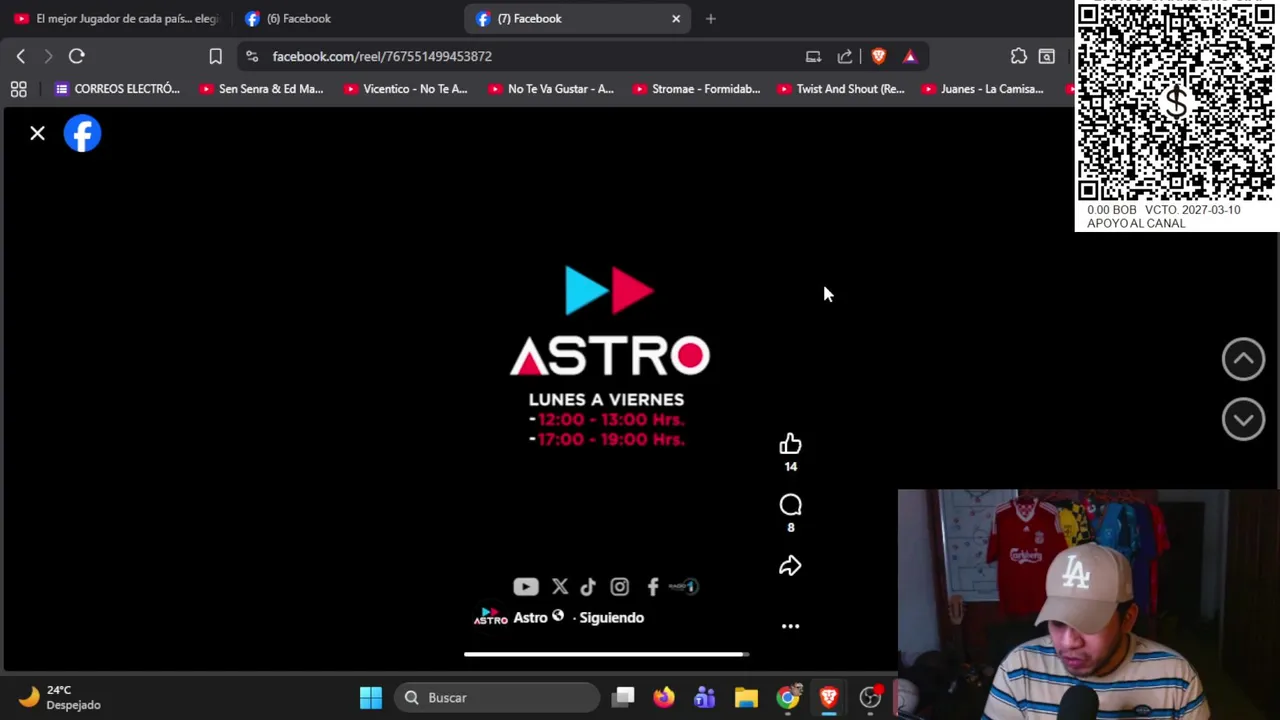Open the three-dot reel options menu
Viewport: 1280px width, 720px height.
point(790,626)
